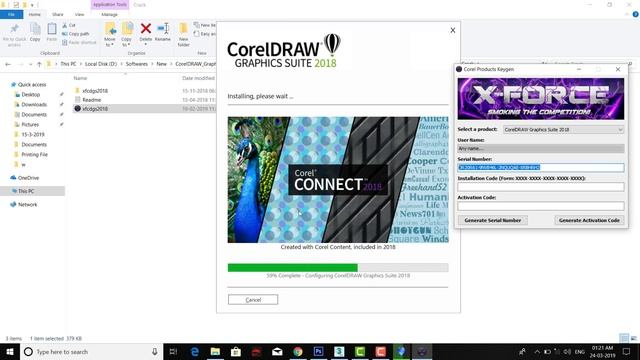Select the Readme file
Screen dimensions: 640x360
click(x=91, y=100)
